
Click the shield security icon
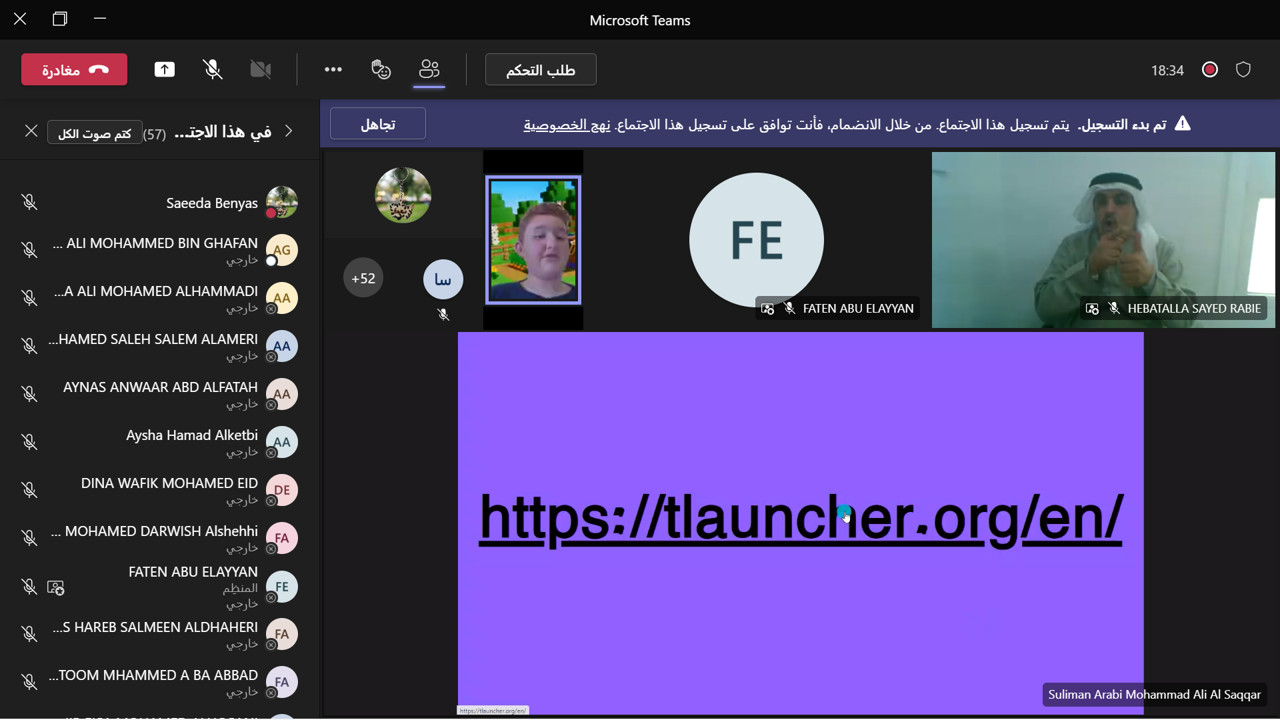(x=1243, y=70)
